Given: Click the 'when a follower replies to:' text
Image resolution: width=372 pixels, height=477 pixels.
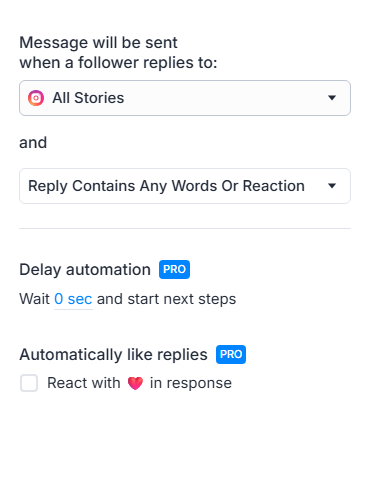Looking at the screenshot, I should pos(118,63).
